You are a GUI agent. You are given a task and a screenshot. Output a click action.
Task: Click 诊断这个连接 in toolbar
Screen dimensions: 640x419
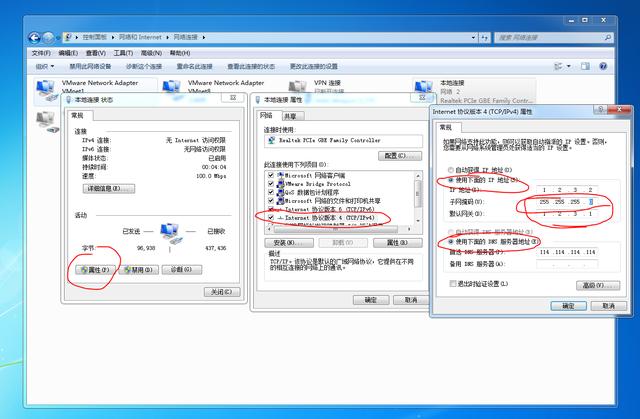click(x=144, y=66)
